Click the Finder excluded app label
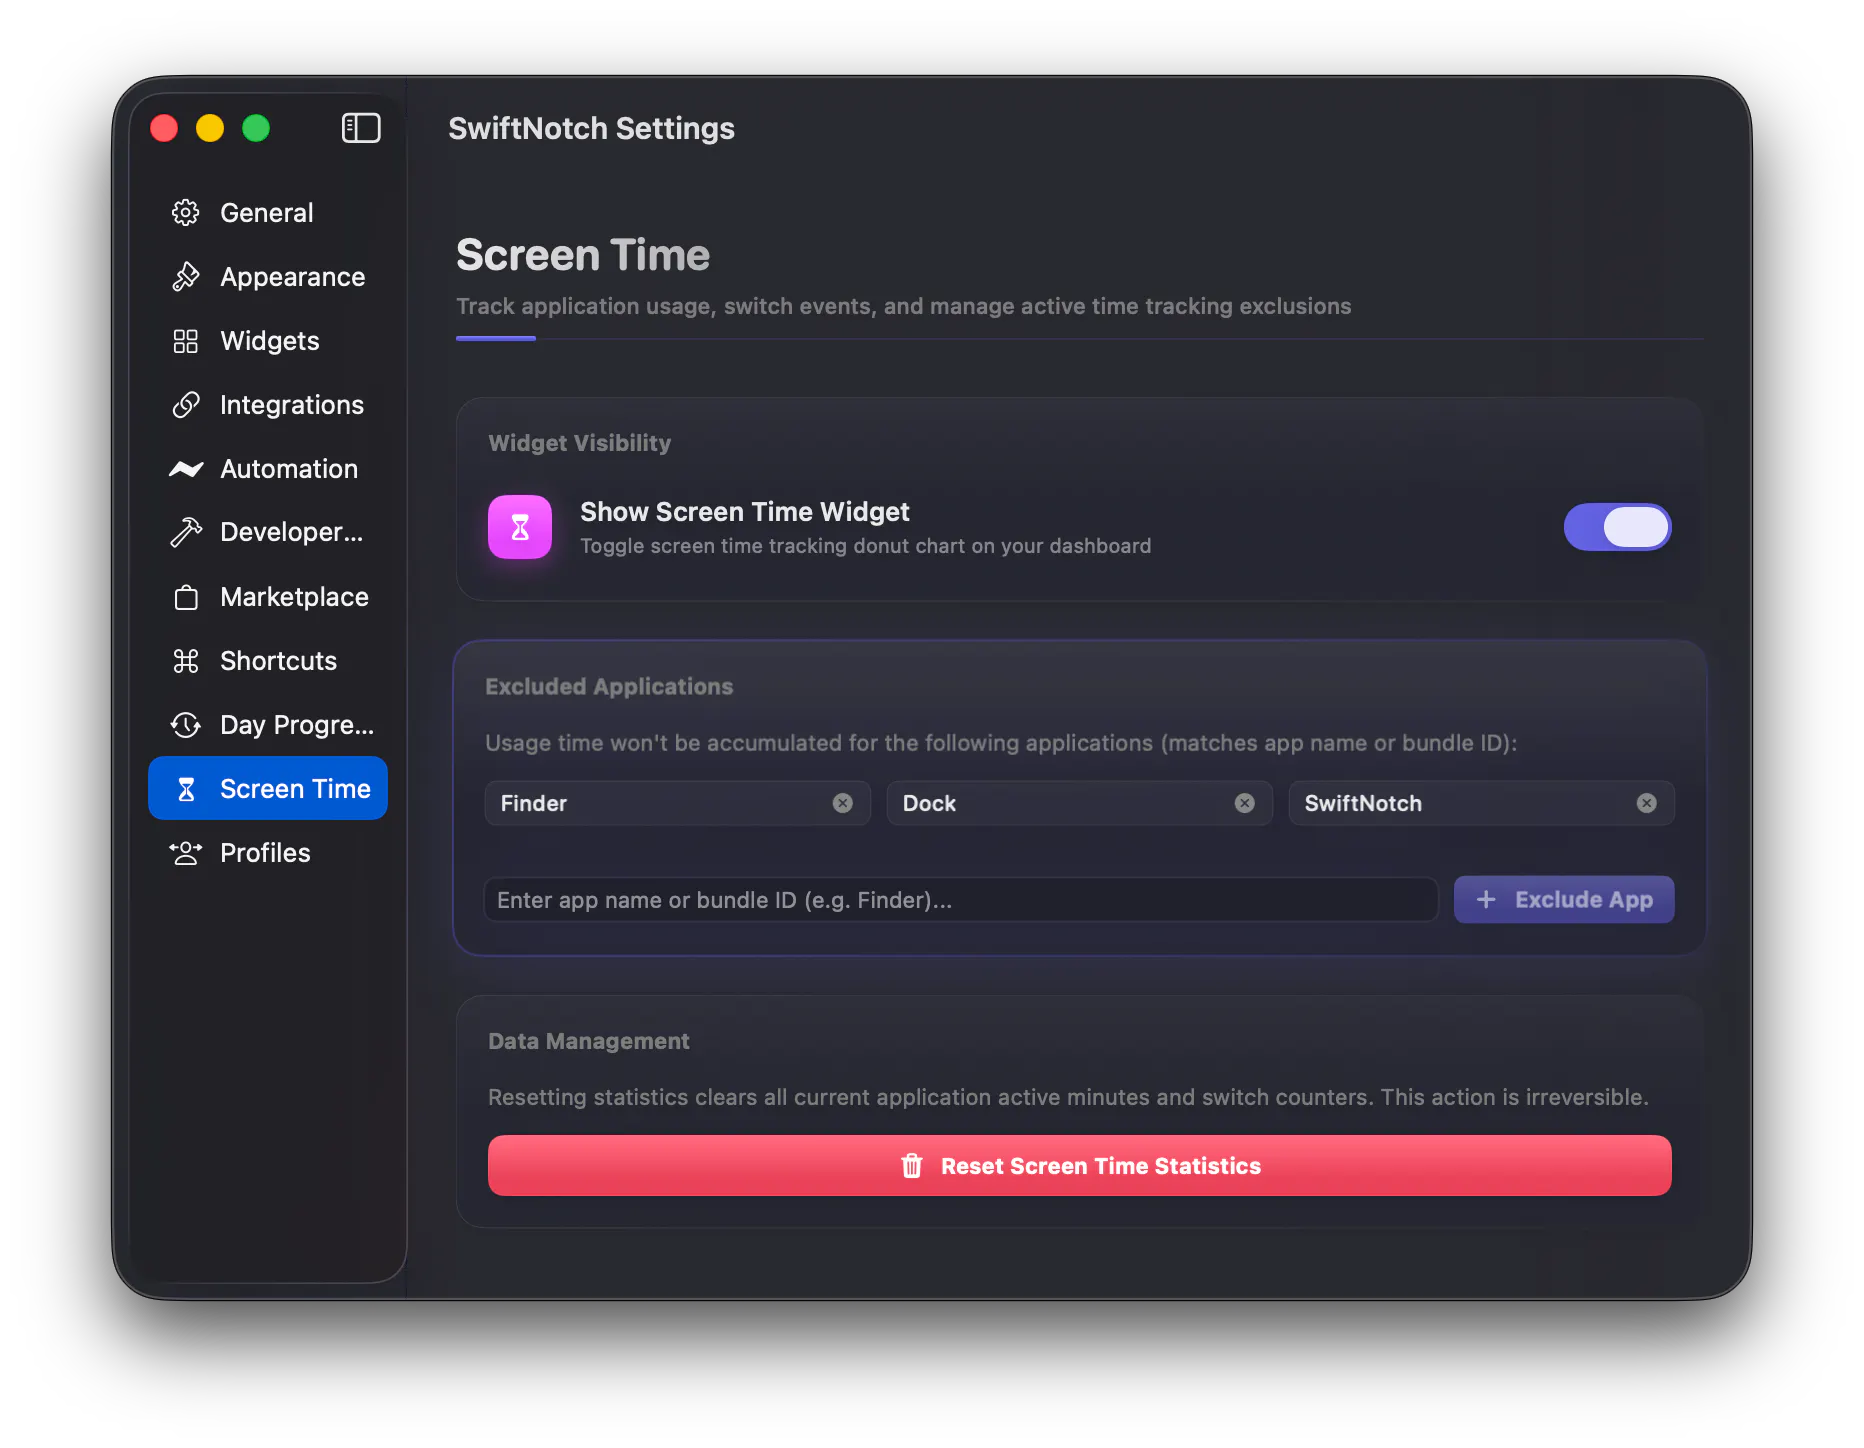 [534, 803]
